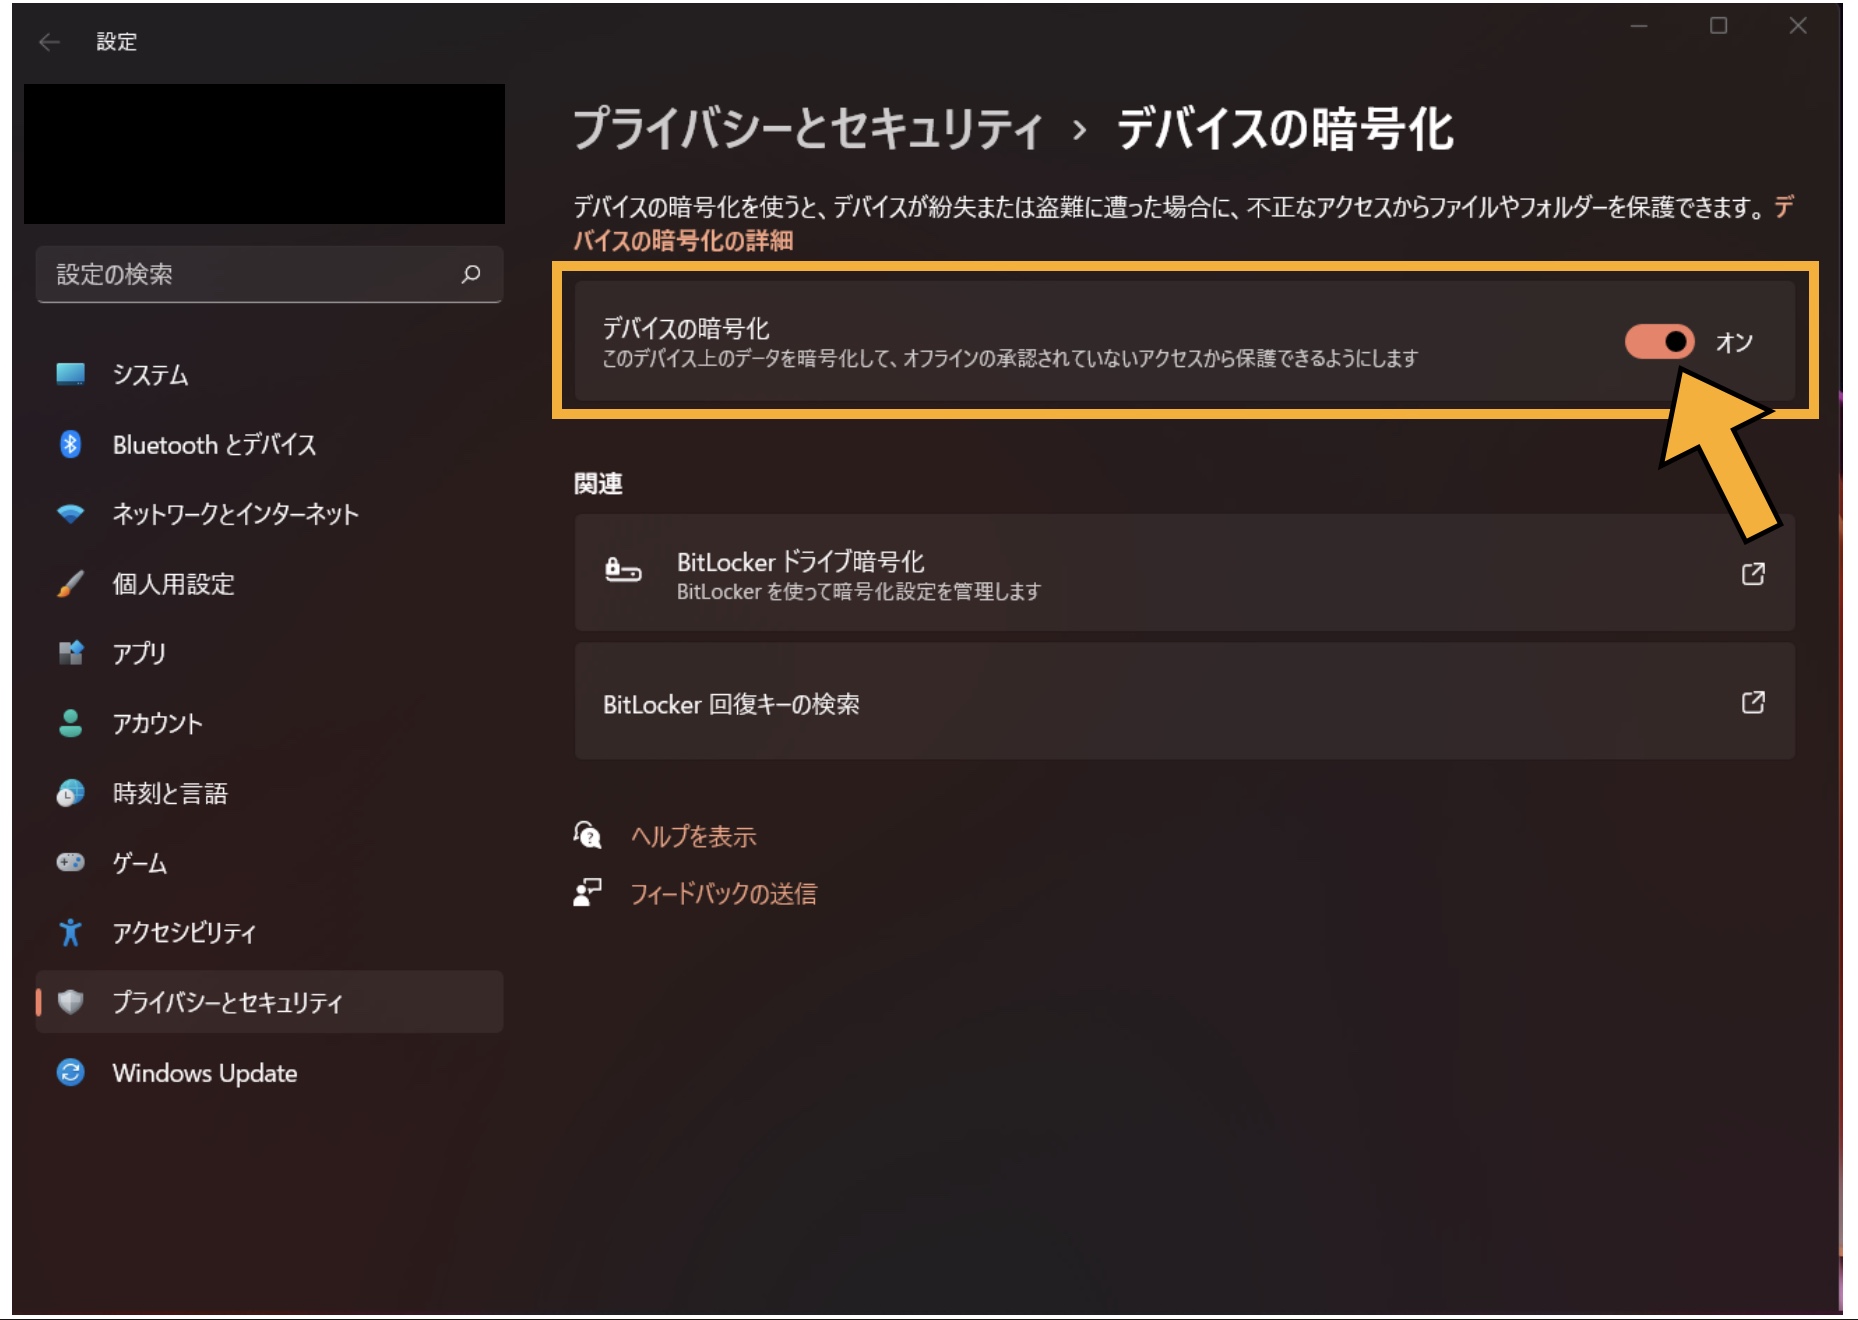
Task: Open Bluetooth とデバイス via its Bluetooth icon
Action: coord(71,446)
